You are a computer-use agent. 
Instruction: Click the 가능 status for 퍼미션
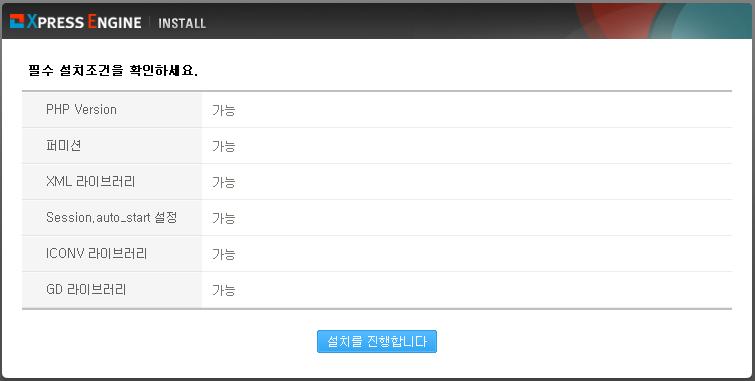point(223,146)
